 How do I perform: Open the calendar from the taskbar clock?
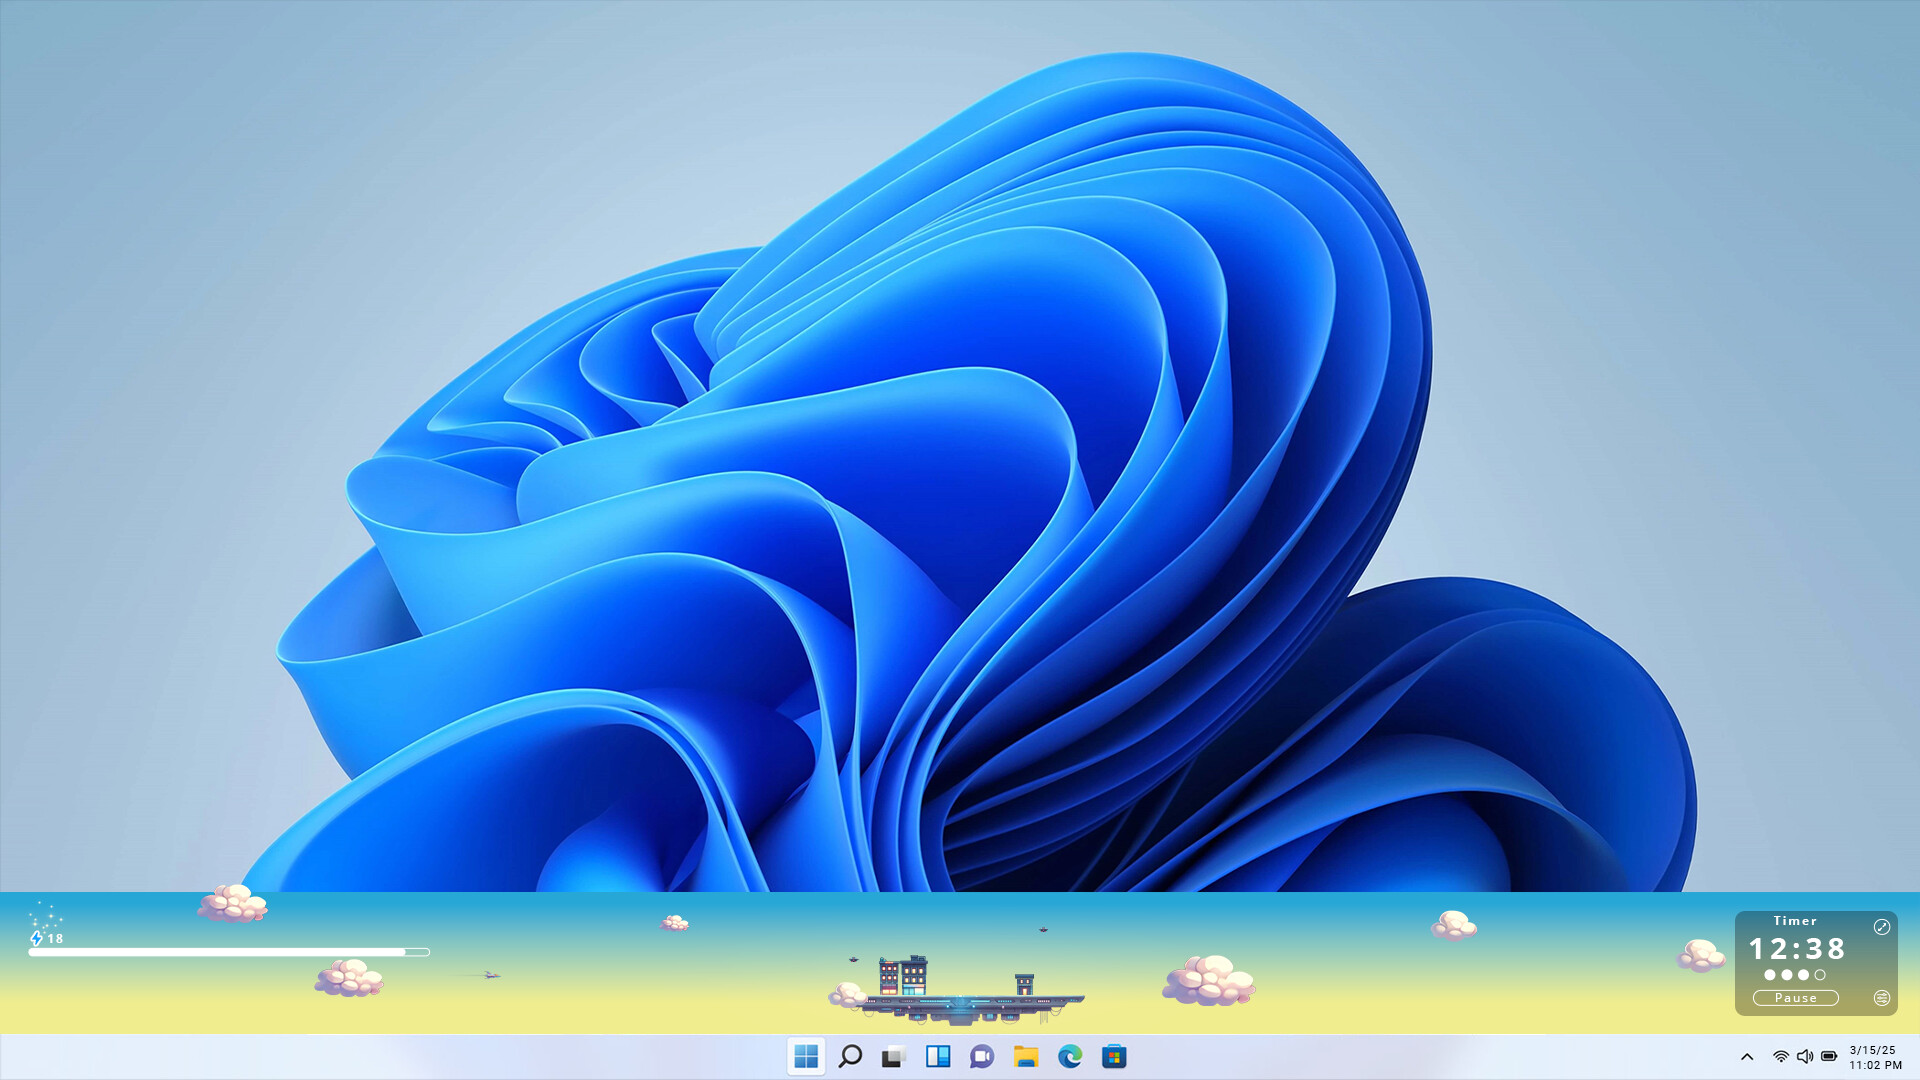(1872, 1057)
